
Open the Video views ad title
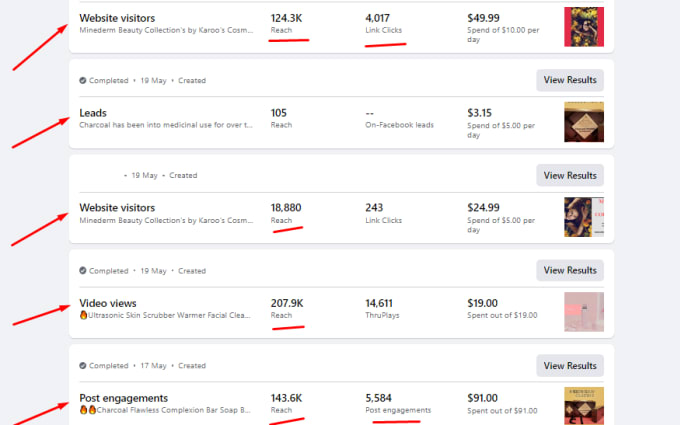coord(108,303)
